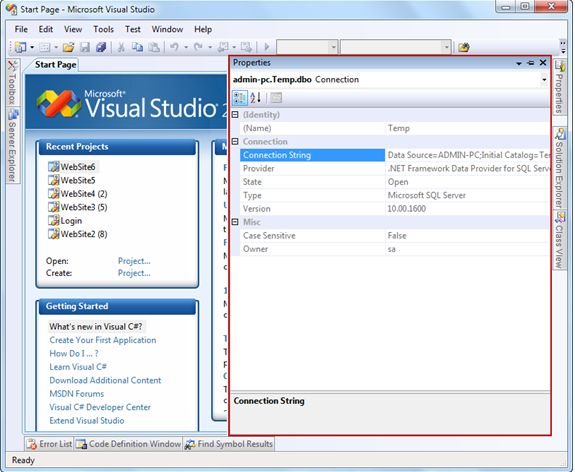Open the Code Definition Window tab
The image size is (575, 472).
pyautogui.click(x=128, y=444)
